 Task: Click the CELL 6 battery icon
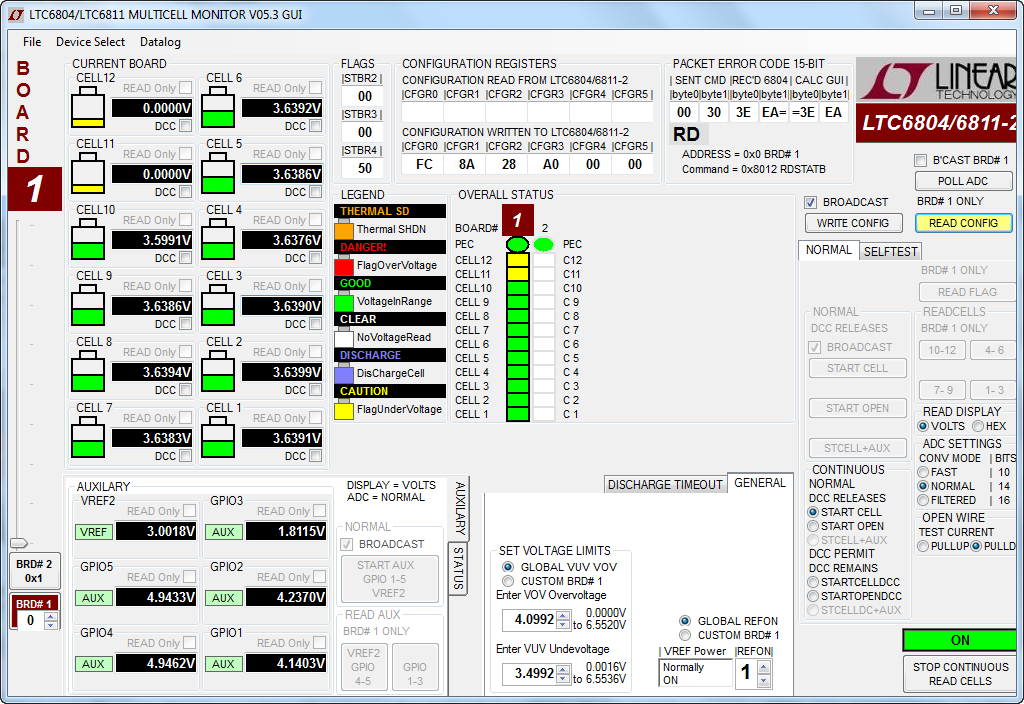(x=217, y=107)
